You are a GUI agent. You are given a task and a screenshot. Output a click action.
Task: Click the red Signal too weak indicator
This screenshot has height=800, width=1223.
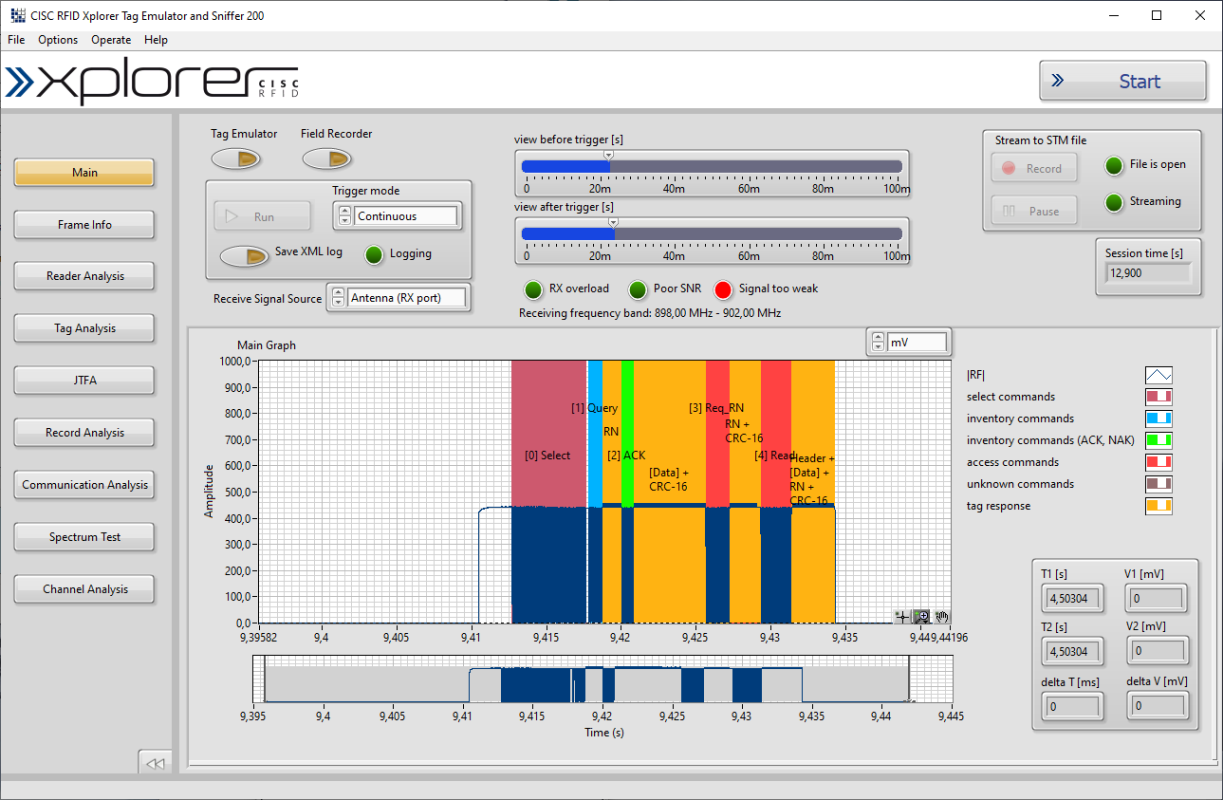(x=723, y=290)
